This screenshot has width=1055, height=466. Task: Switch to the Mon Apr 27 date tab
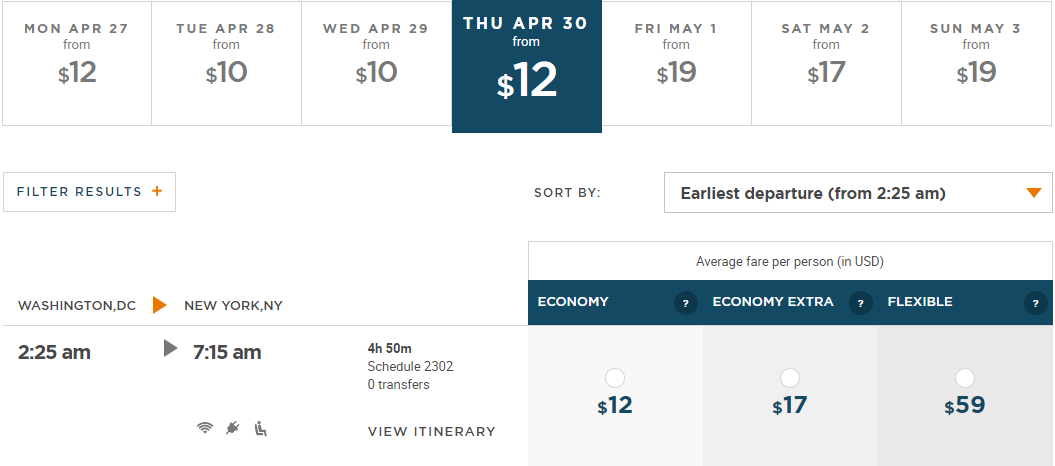(77, 63)
